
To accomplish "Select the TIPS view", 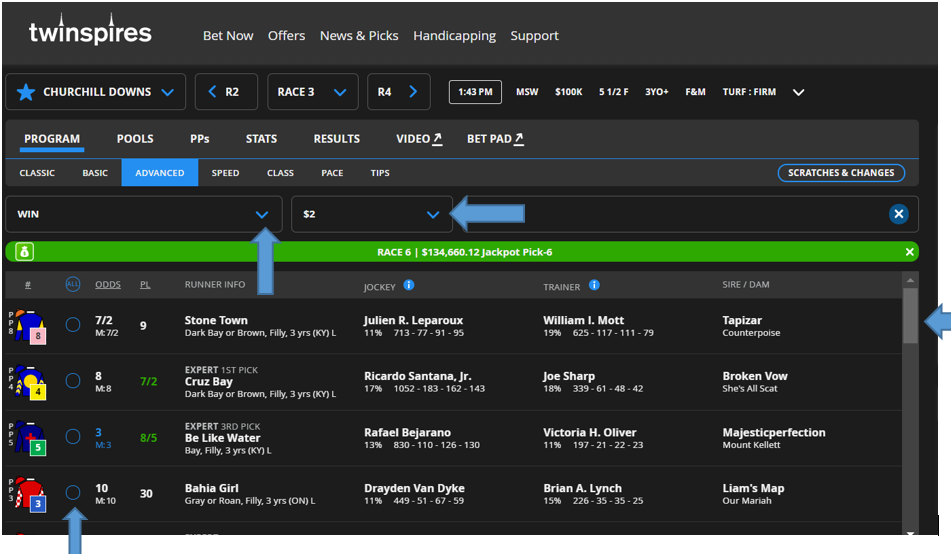I will pos(380,173).
